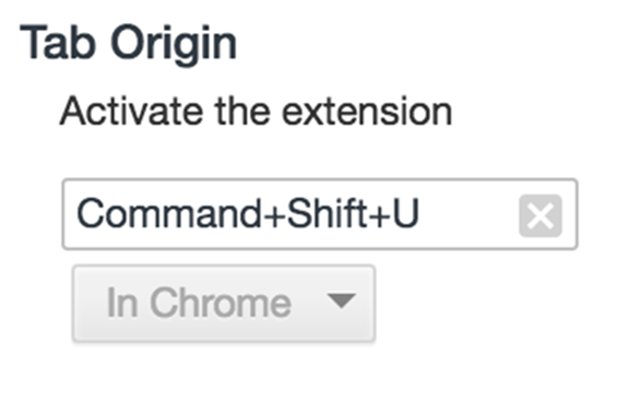Select the Activate the extension label
Image resolution: width=640 pixels, height=400 pixels.
(256, 111)
